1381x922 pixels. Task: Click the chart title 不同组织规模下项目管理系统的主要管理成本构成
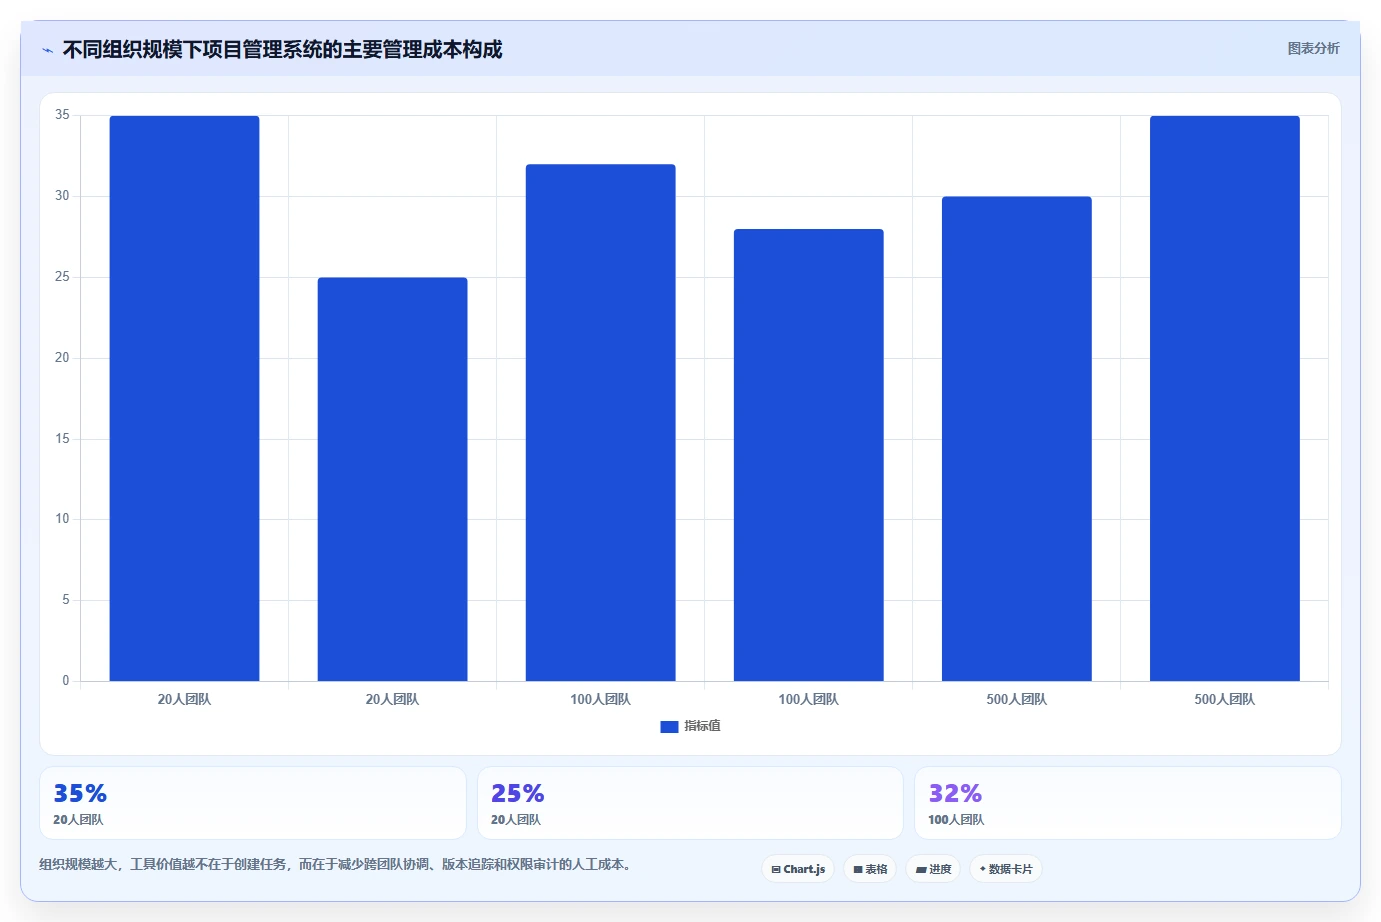click(282, 49)
